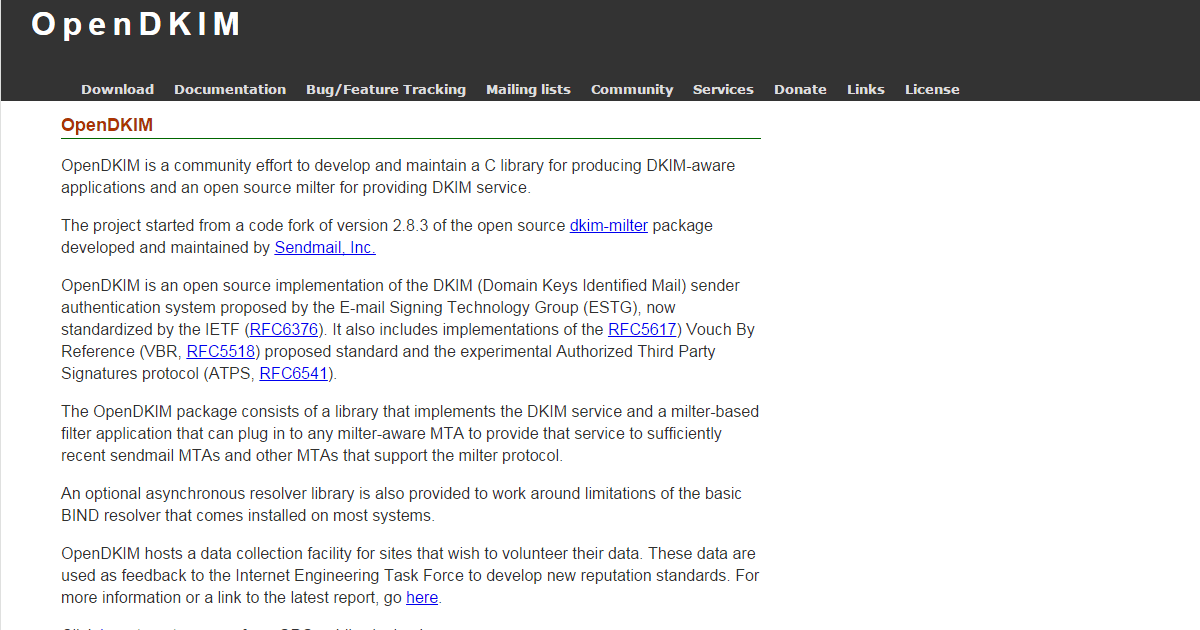Screen dimensions: 1200x630
Task: Open the RFC5617 reference link
Action: point(642,330)
